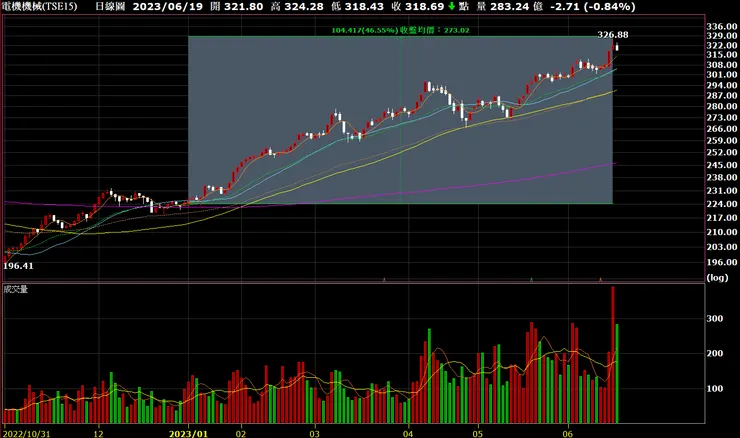Screen dimensions: 740x438
Task: Click the gray triangle marker near April
Action: tap(384, 279)
